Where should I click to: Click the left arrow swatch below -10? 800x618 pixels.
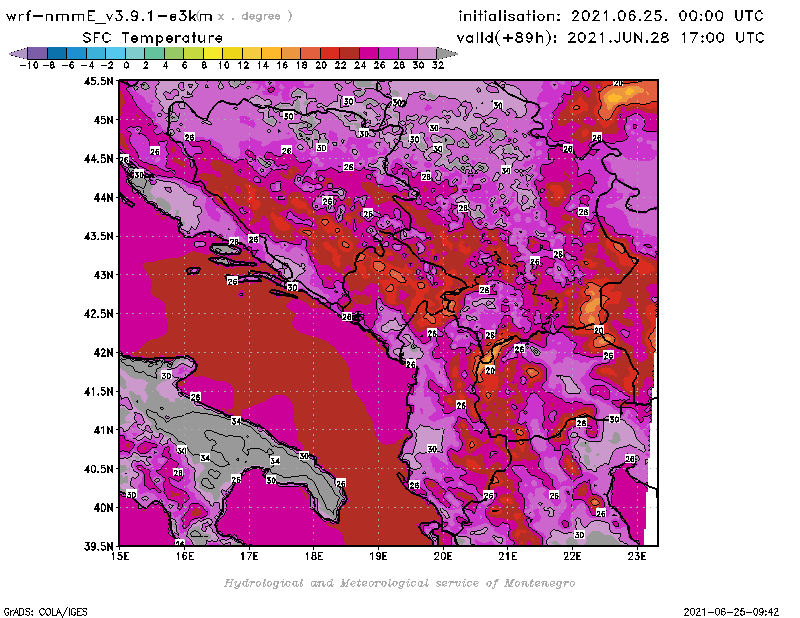pos(18,54)
